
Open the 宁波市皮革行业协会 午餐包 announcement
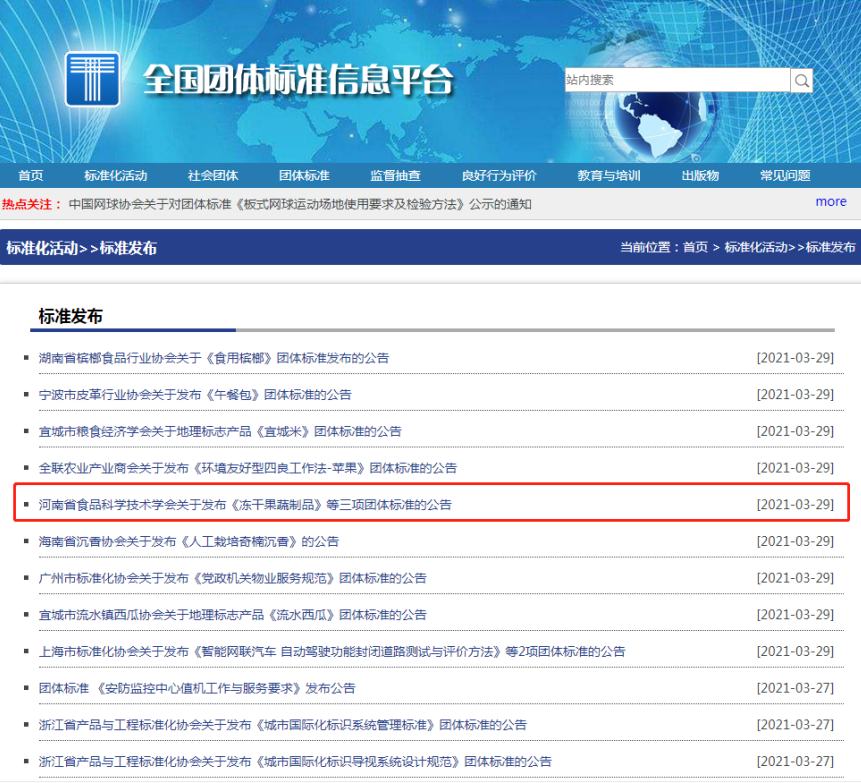tap(195, 395)
